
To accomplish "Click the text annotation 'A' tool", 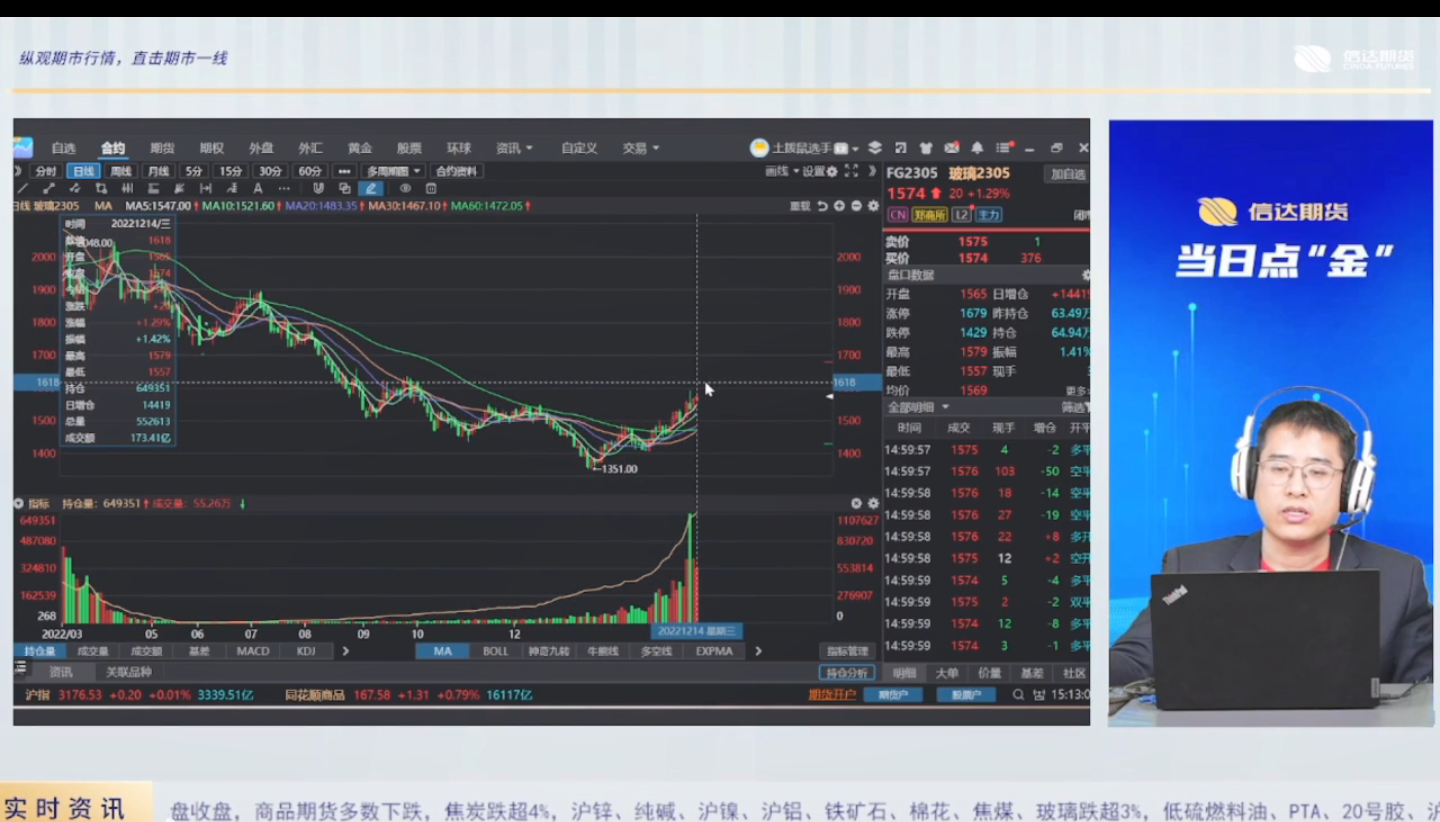I will point(258,188).
